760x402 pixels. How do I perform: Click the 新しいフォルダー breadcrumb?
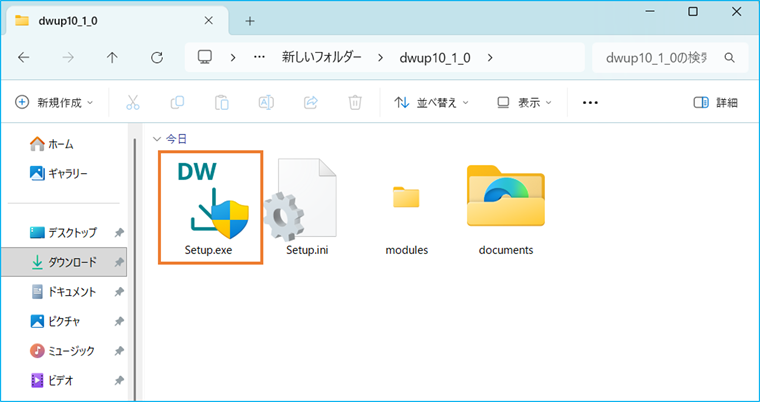pos(322,58)
